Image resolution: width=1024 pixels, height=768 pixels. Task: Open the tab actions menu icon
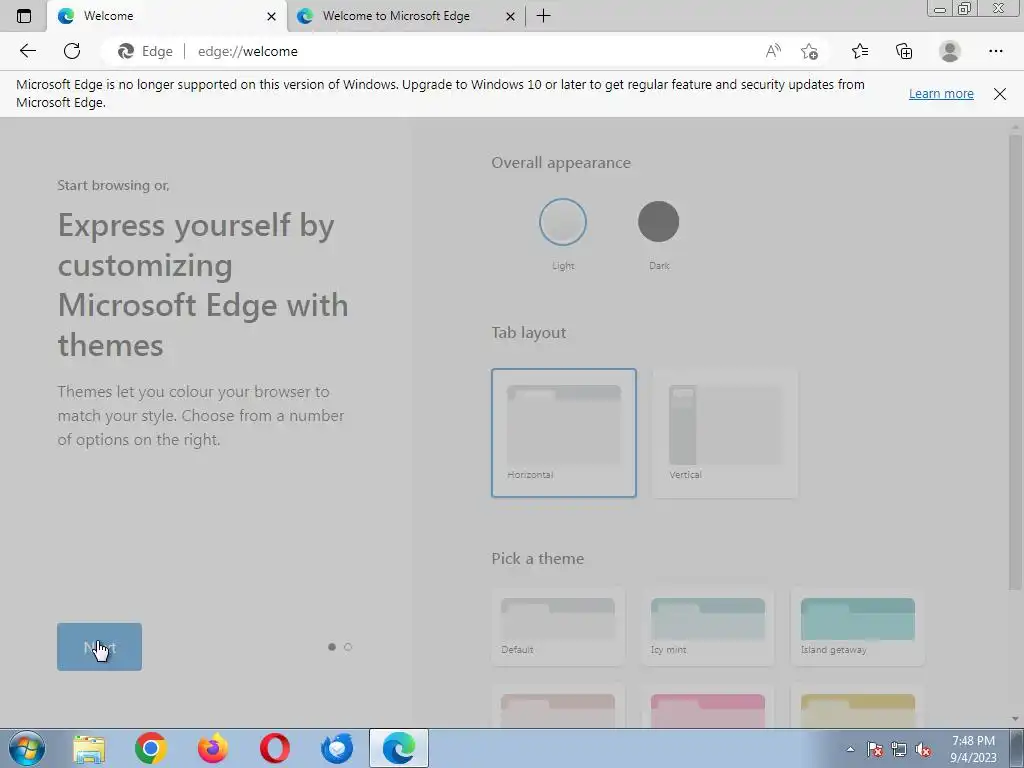tap(24, 16)
